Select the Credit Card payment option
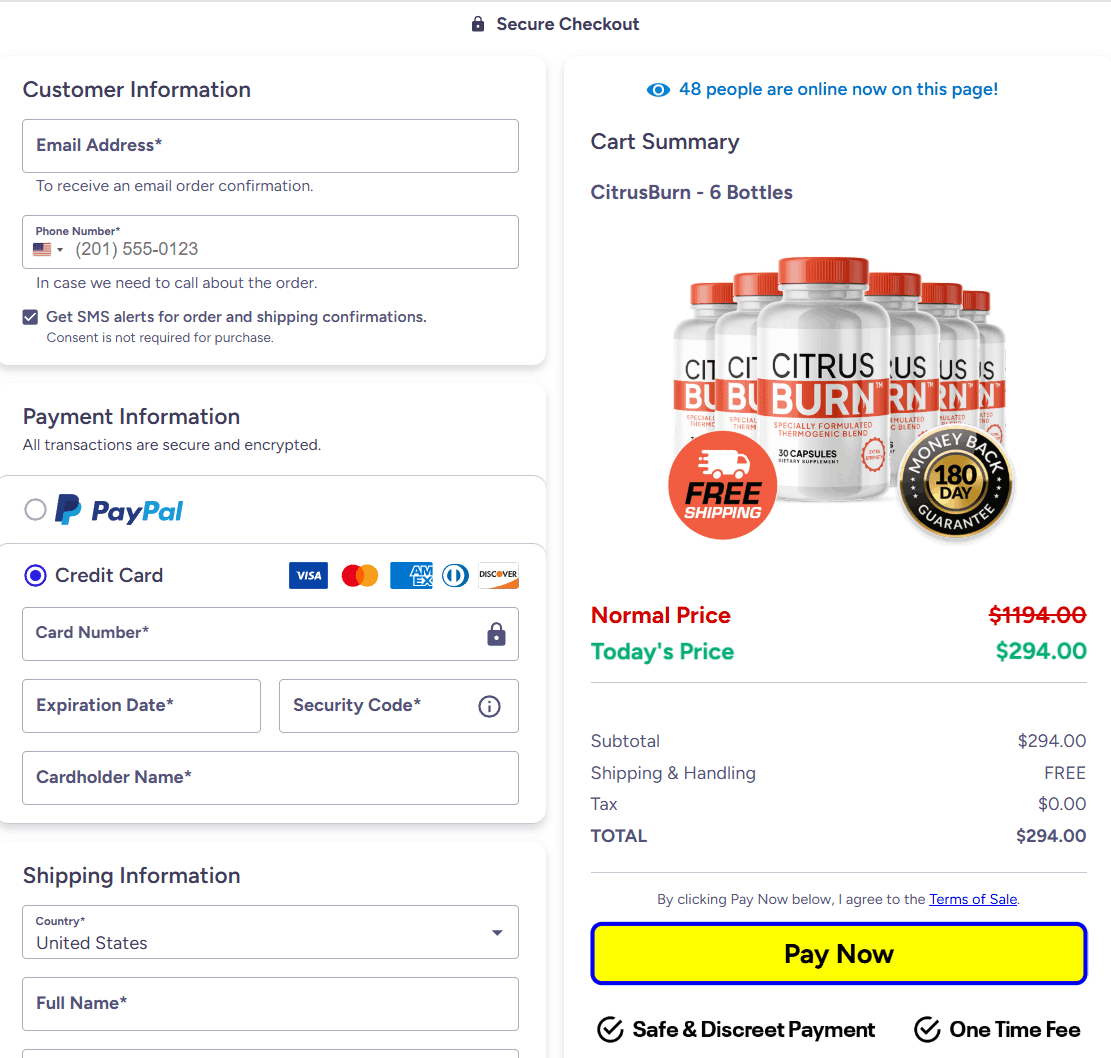Viewport: 1111px width, 1058px height. (x=35, y=575)
